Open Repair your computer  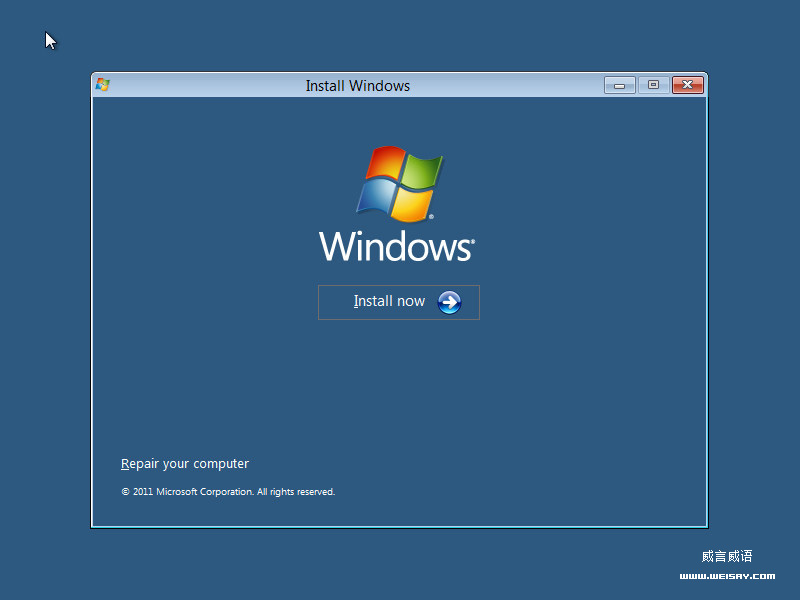click(x=184, y=463)
